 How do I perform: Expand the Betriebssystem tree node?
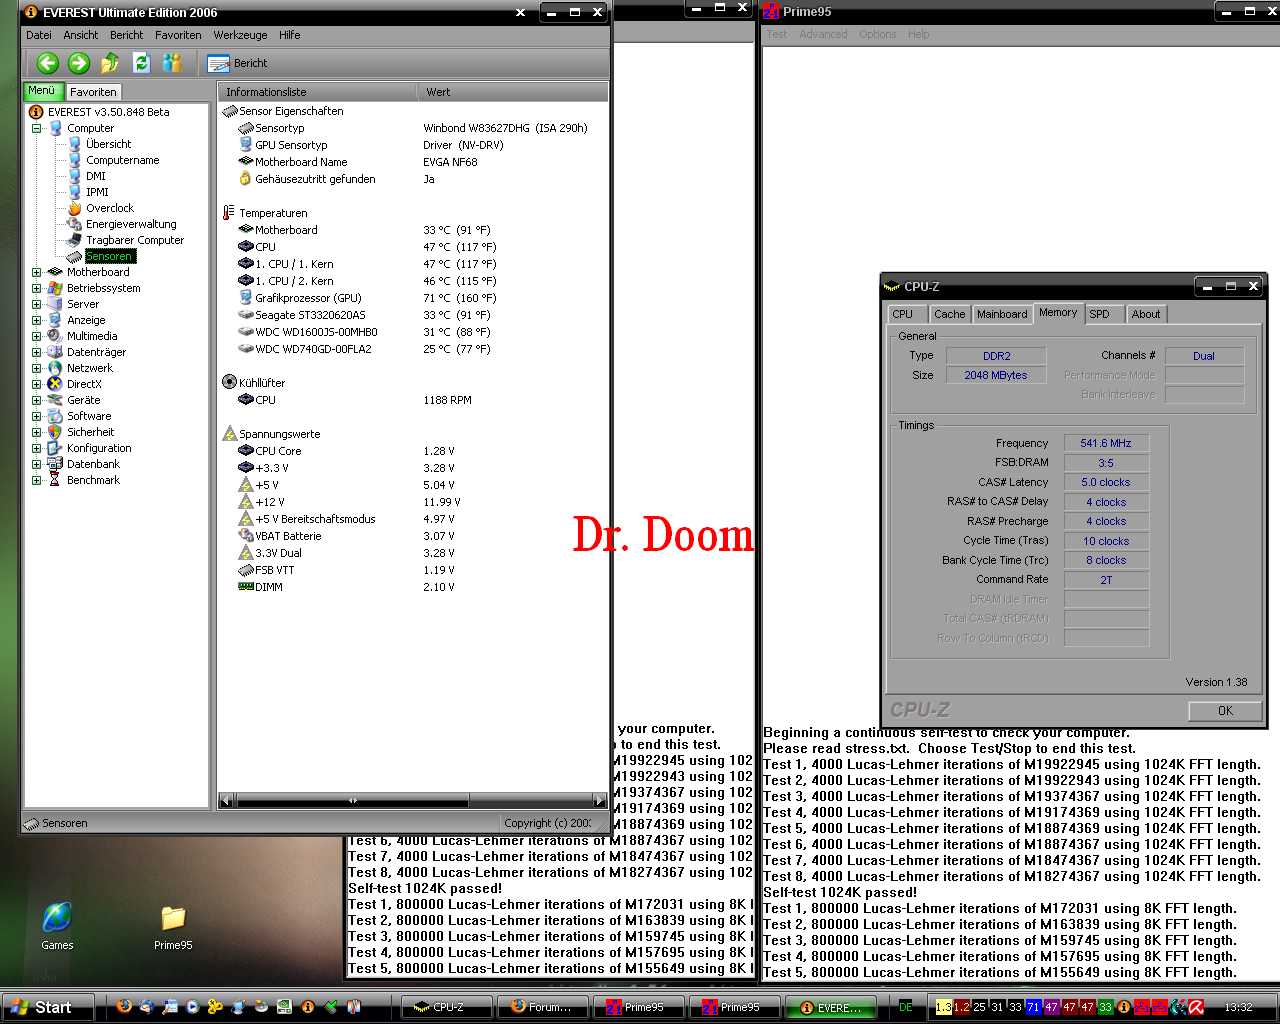36,288
